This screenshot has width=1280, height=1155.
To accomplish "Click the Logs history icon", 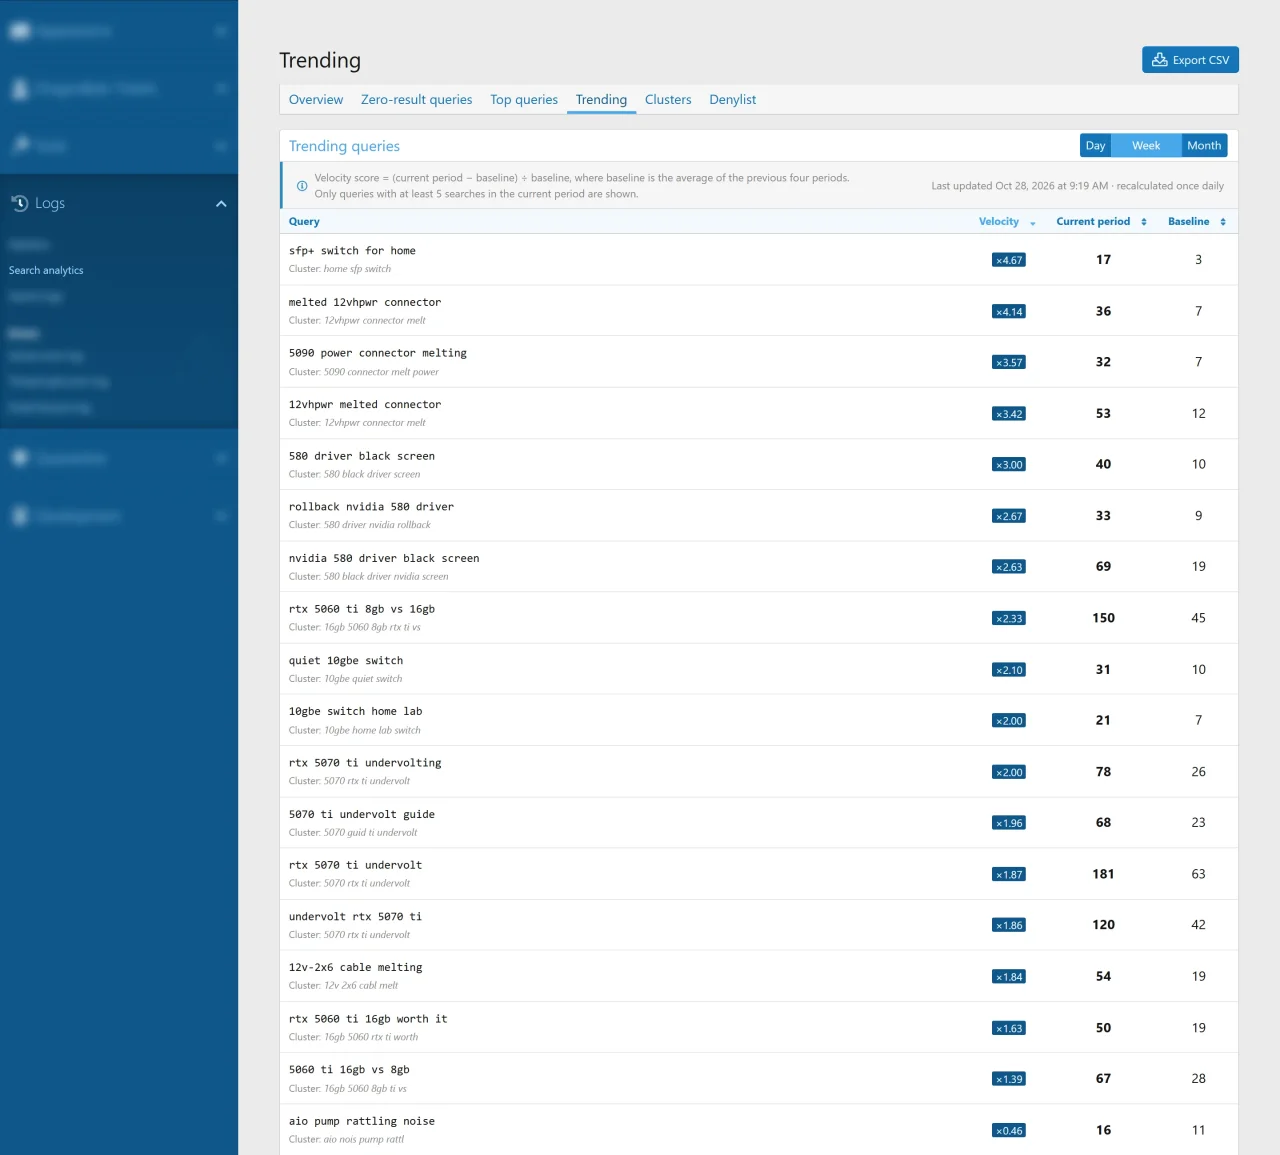I will [19, 203].
